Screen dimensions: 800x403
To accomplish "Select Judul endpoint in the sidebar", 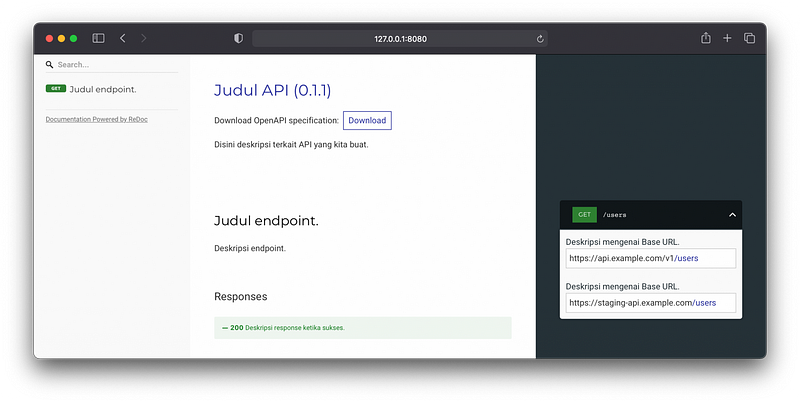I will [102, 89].
